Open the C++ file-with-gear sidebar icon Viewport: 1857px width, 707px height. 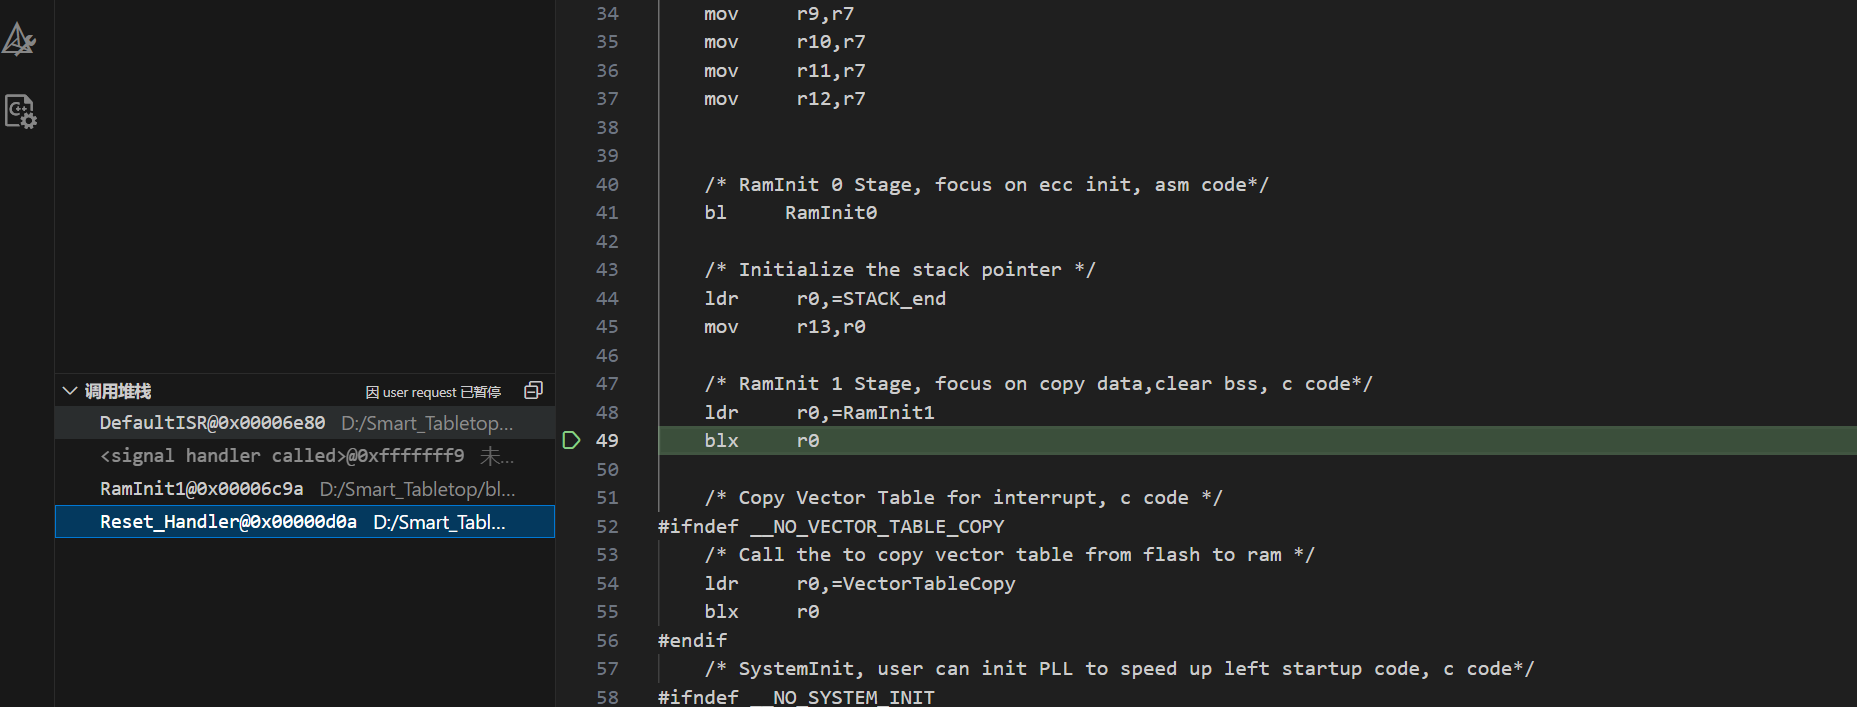point(20,111)
